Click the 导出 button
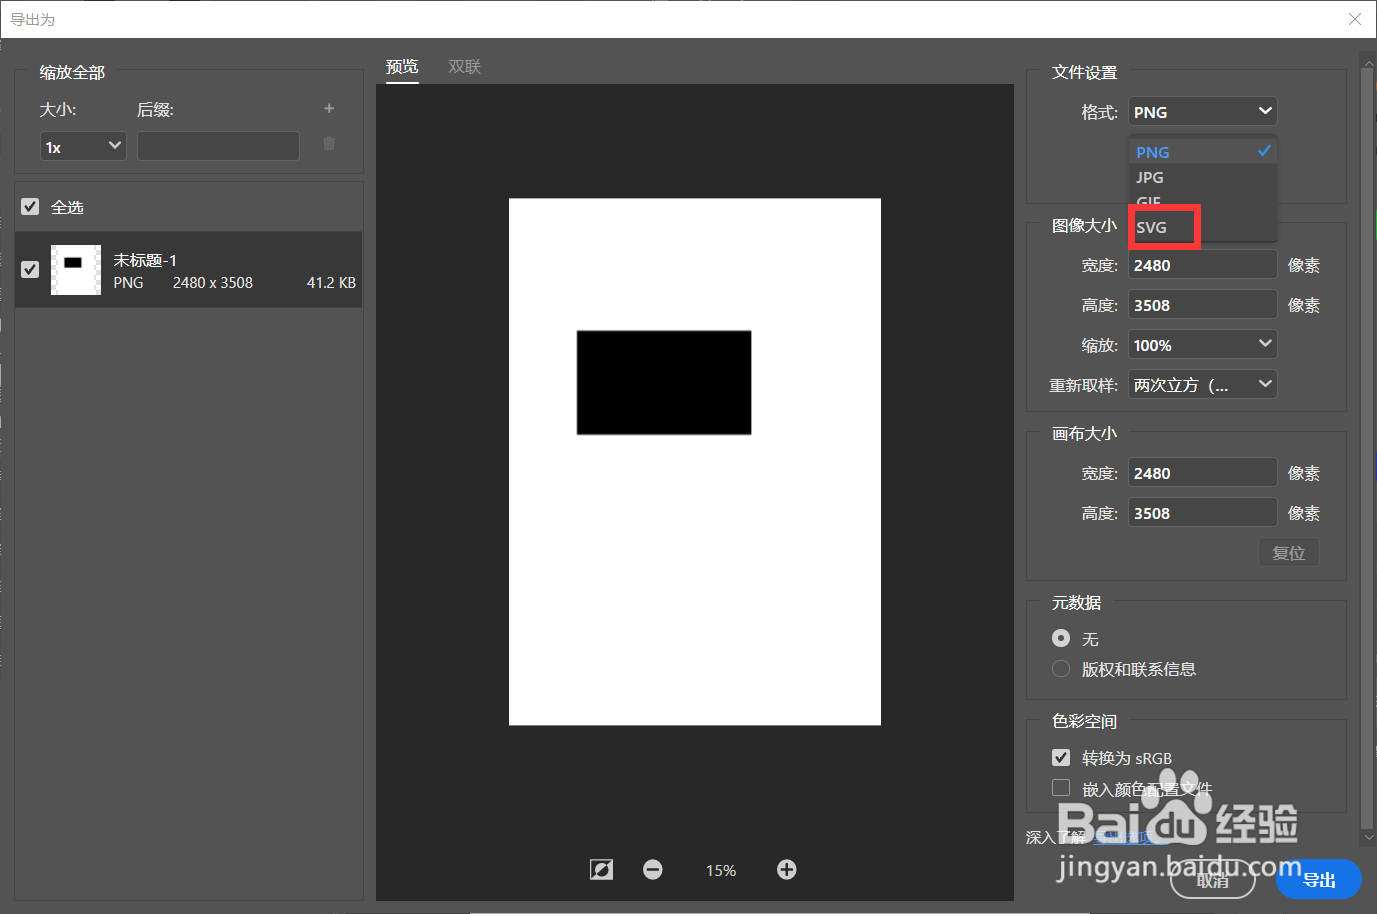The height and width of the screenshot is (914, 1377). 1319,879
